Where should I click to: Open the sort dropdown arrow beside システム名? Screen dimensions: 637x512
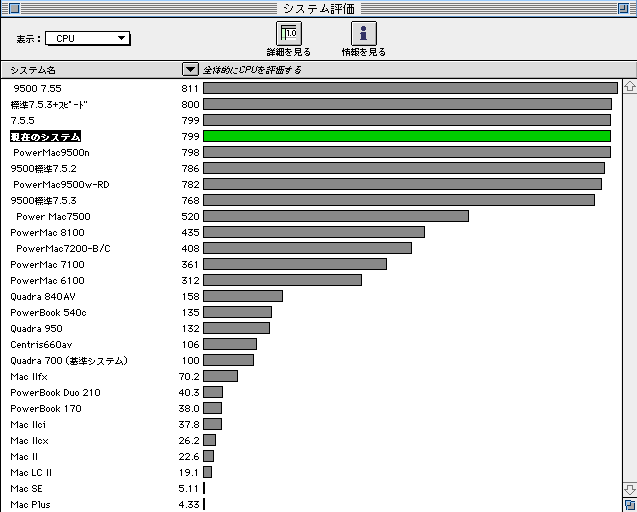coord(190,69)
